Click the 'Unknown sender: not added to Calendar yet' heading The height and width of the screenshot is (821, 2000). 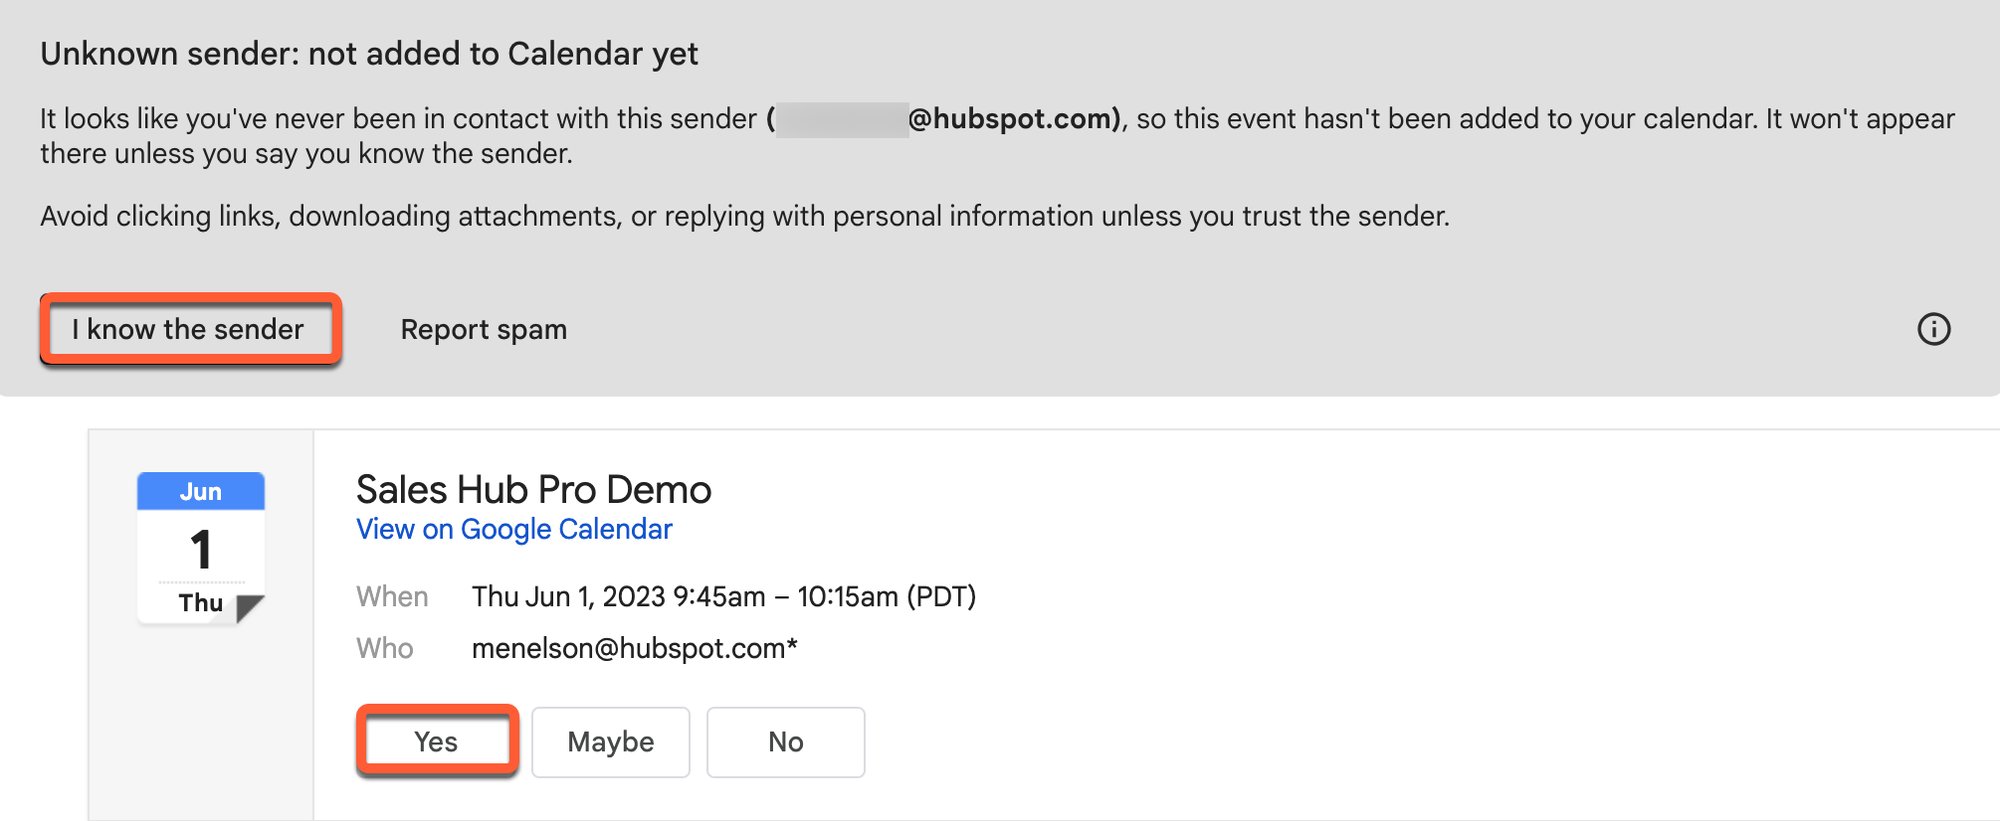point(369,53)
